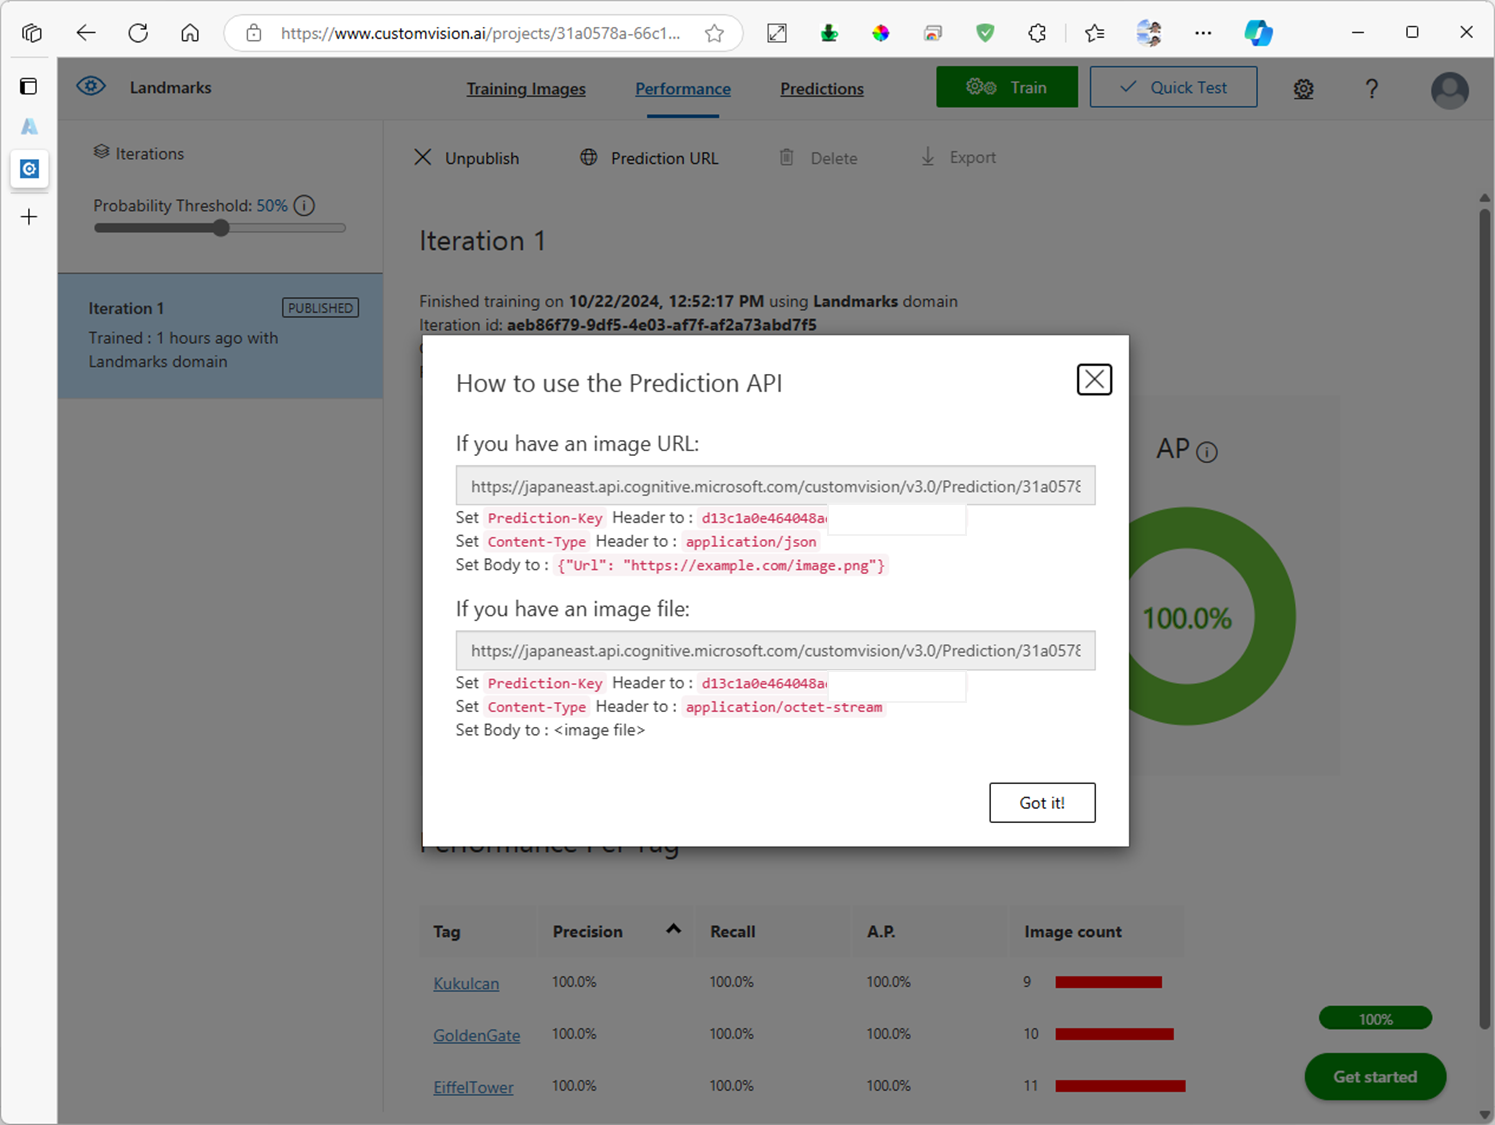Screen dimensions: 1495x1125
Task: Add page to favorites star icon
Action: (x=714, y=33)
